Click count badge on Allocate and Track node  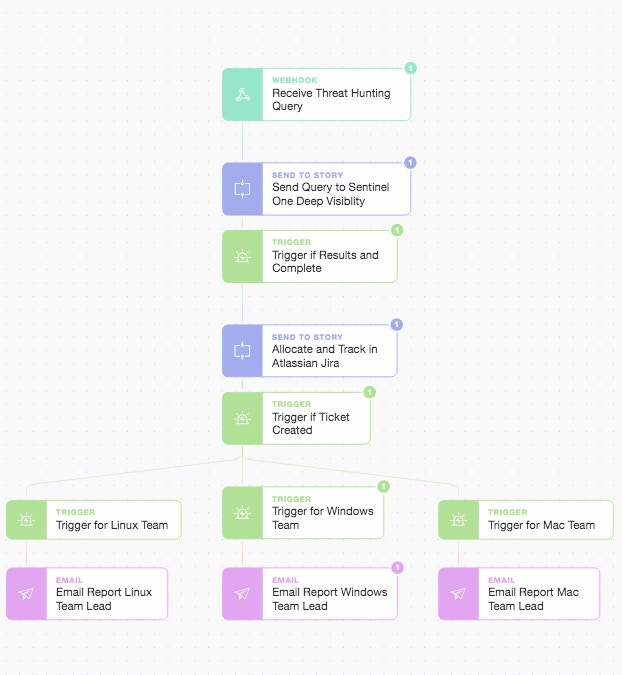point(397,324)
